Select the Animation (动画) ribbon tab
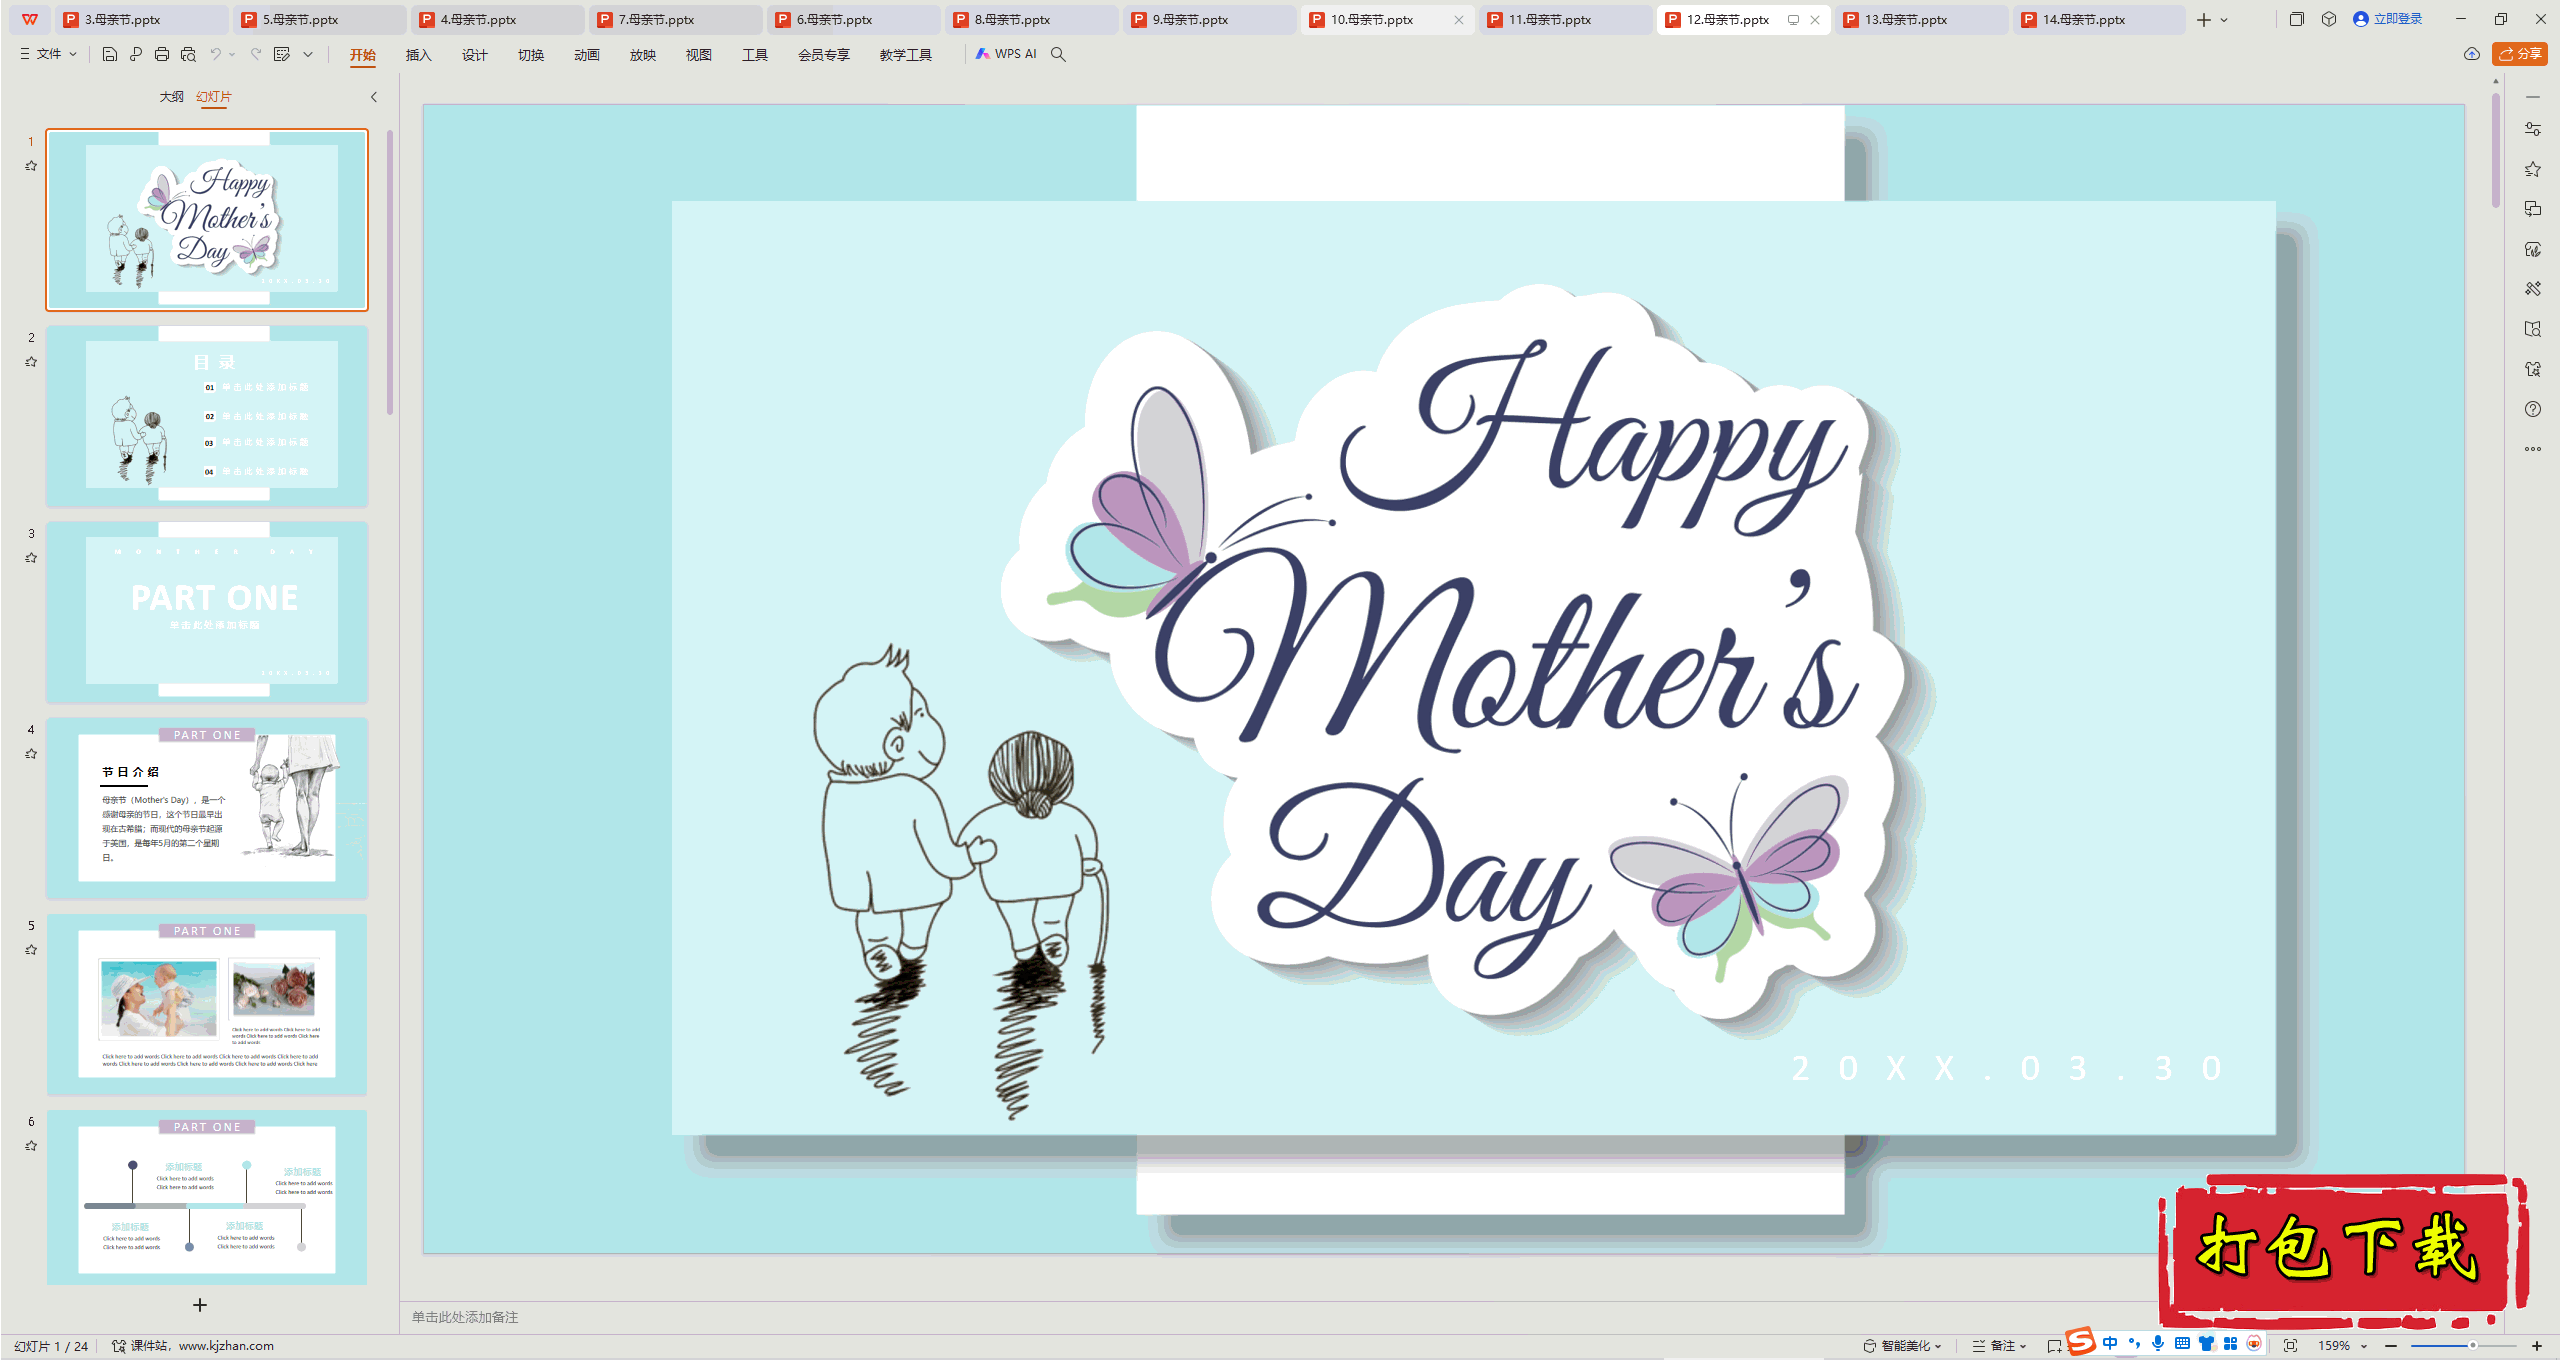 [x=587, y=55]
